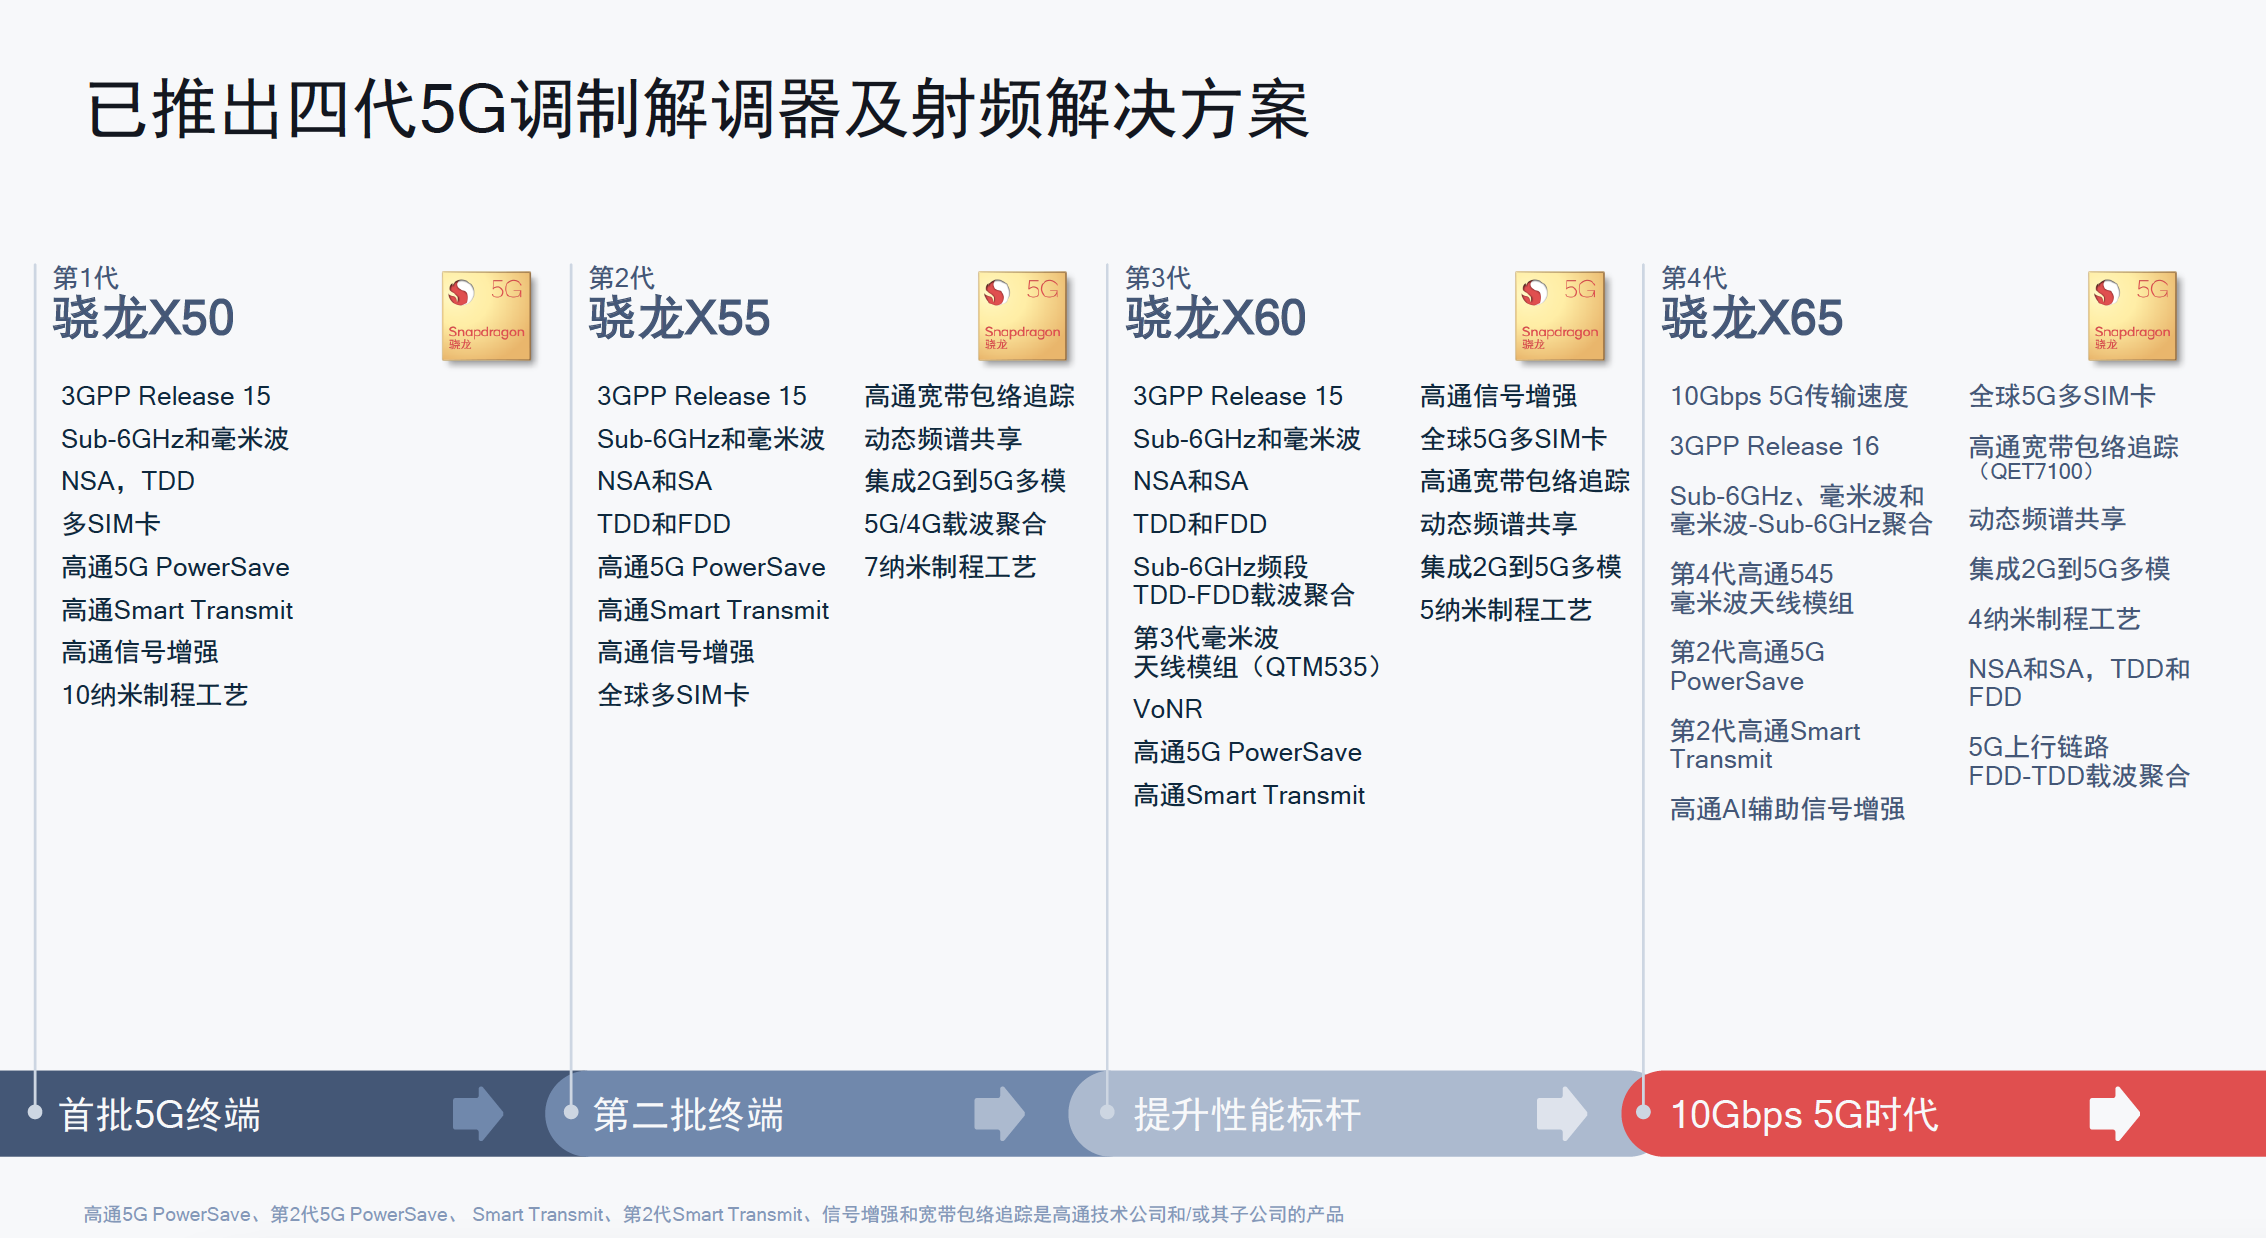Click 高通AI辅助信号增强
Image resolution: width=2266 pixels, height=1238 pixels.
tap(1787, 809)
